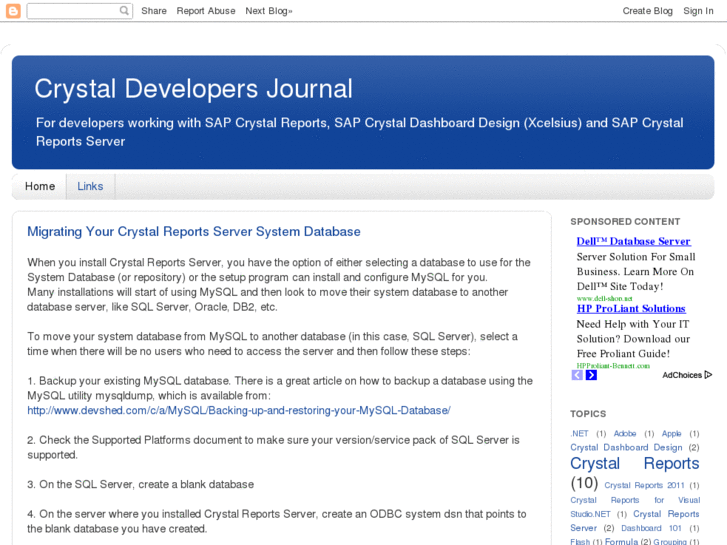This screenshot has width=727, height=545.
Task: Click the Create Blog link
Action: point(647,11)
